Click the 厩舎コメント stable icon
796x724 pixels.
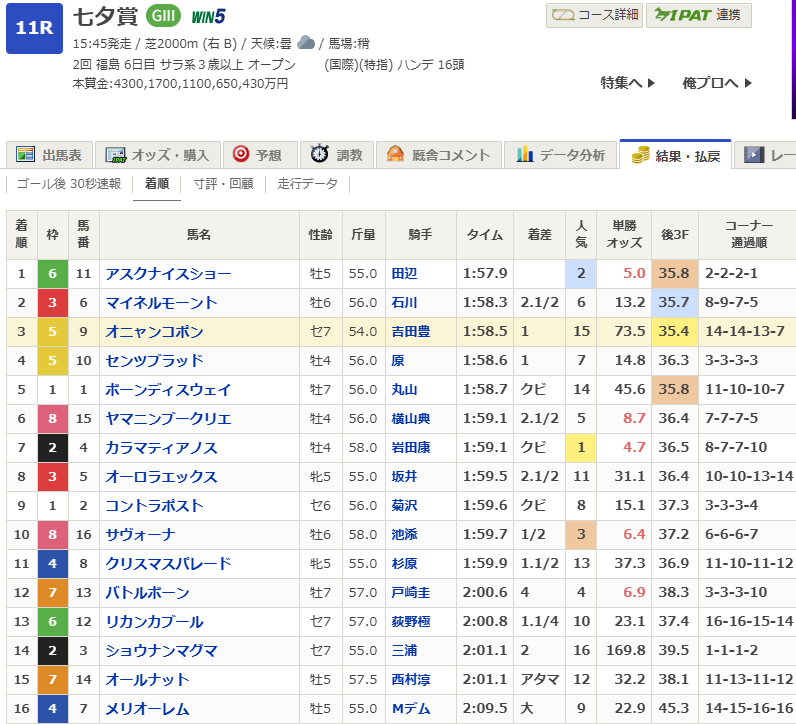(395, 154)
